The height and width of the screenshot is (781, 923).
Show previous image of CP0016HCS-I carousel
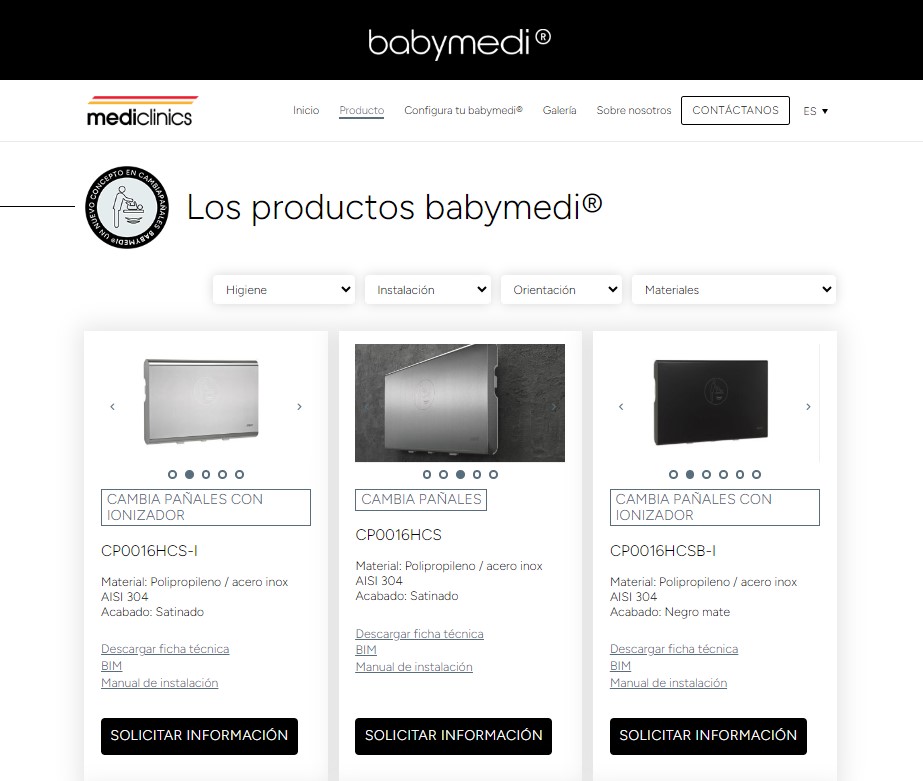[112, 407]
